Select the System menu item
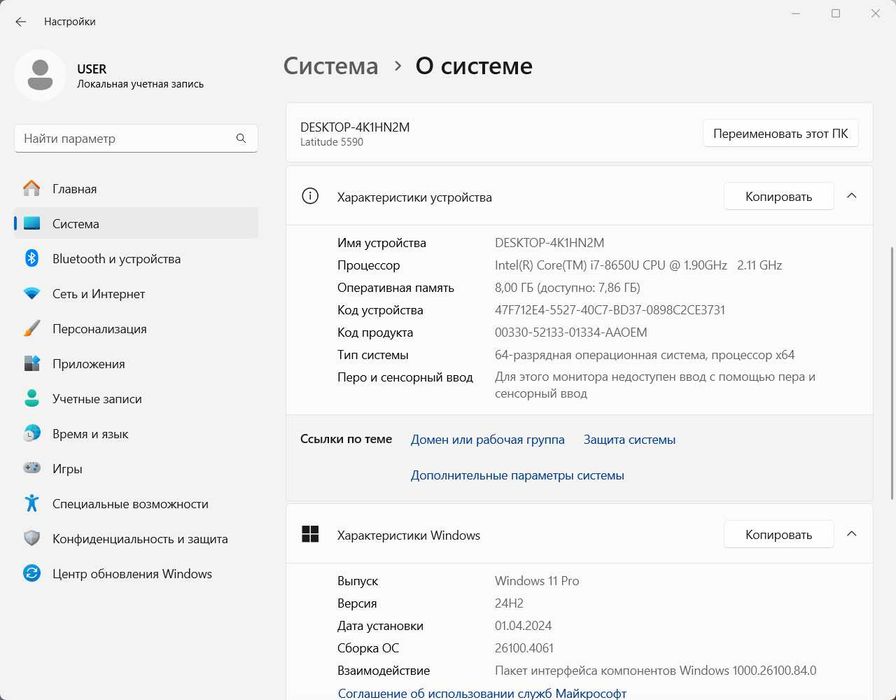The height and width of the screenshot is (700, 896). click(x=76, y=224)
